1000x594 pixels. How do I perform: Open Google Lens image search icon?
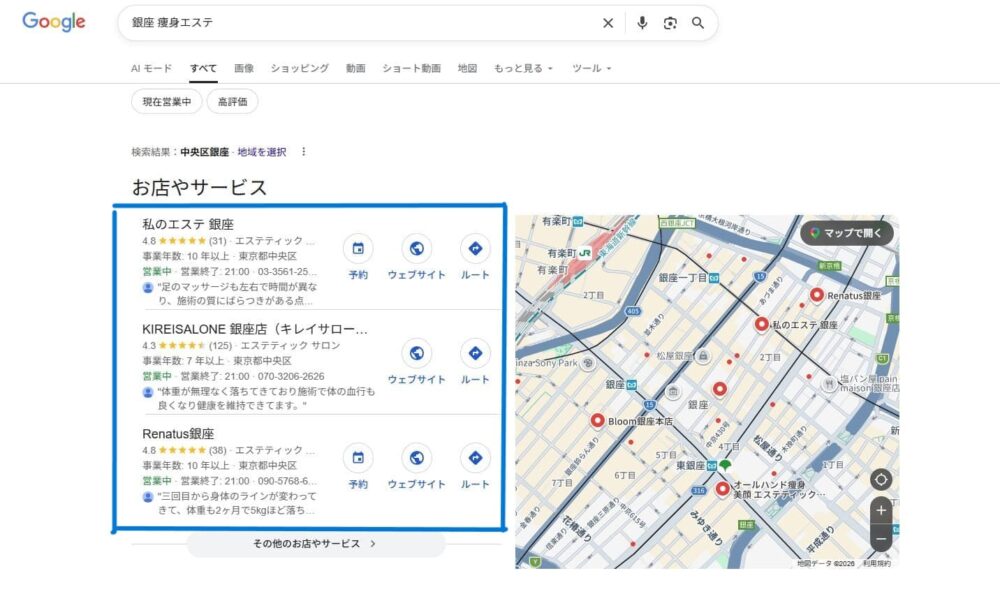click(x=670, y=23)
